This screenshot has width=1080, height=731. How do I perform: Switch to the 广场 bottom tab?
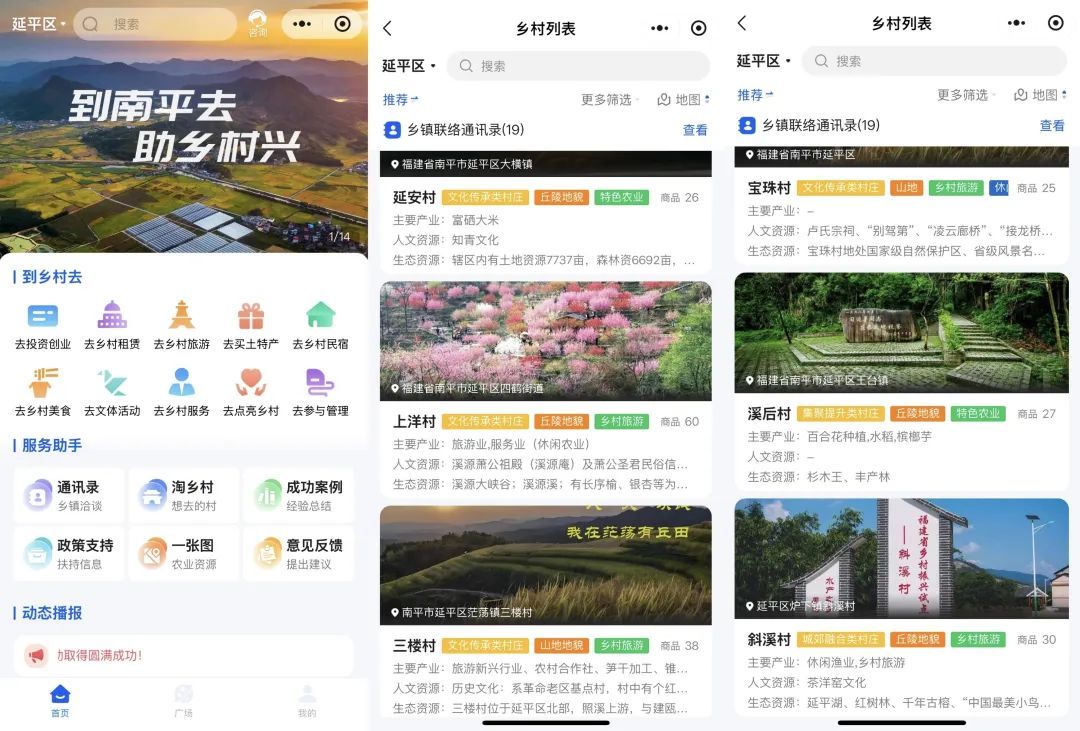(x=183, y=701)
